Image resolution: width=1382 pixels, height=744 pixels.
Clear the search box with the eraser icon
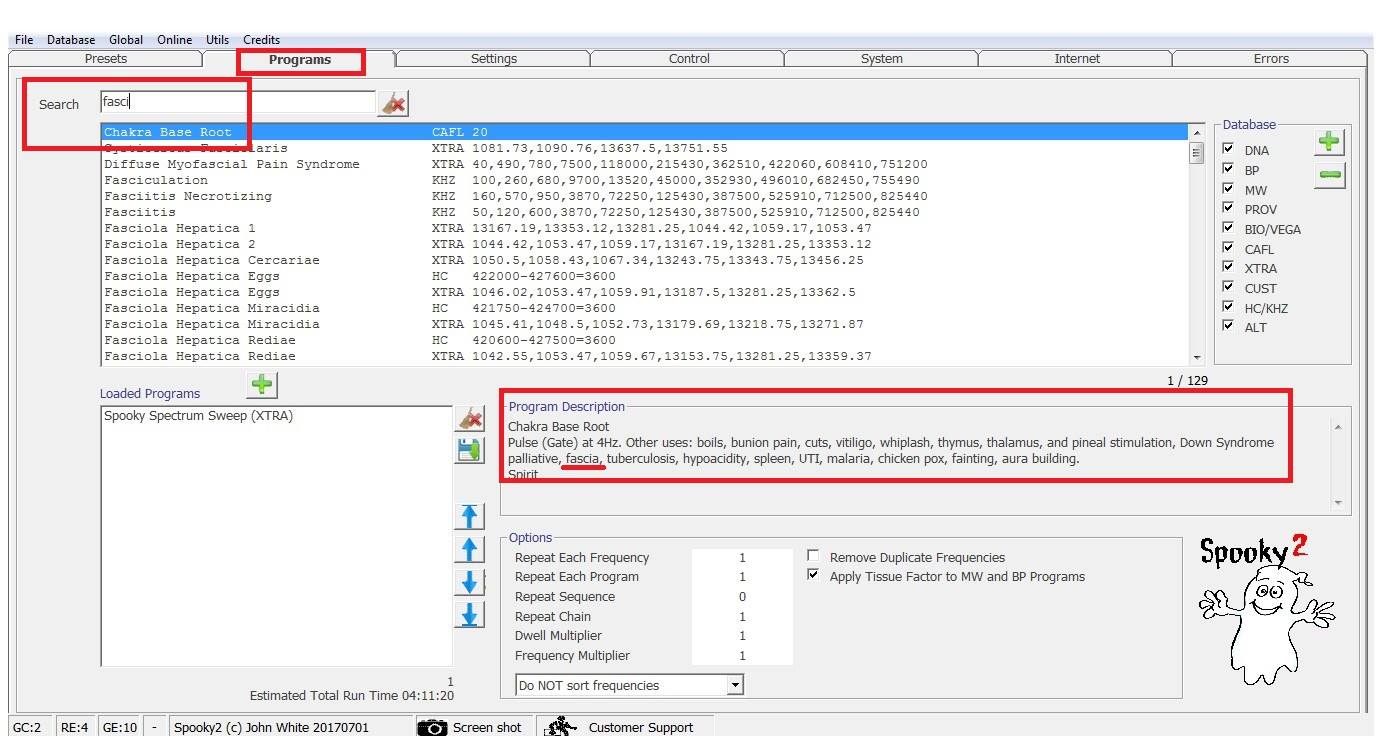(x=393, y=103)
